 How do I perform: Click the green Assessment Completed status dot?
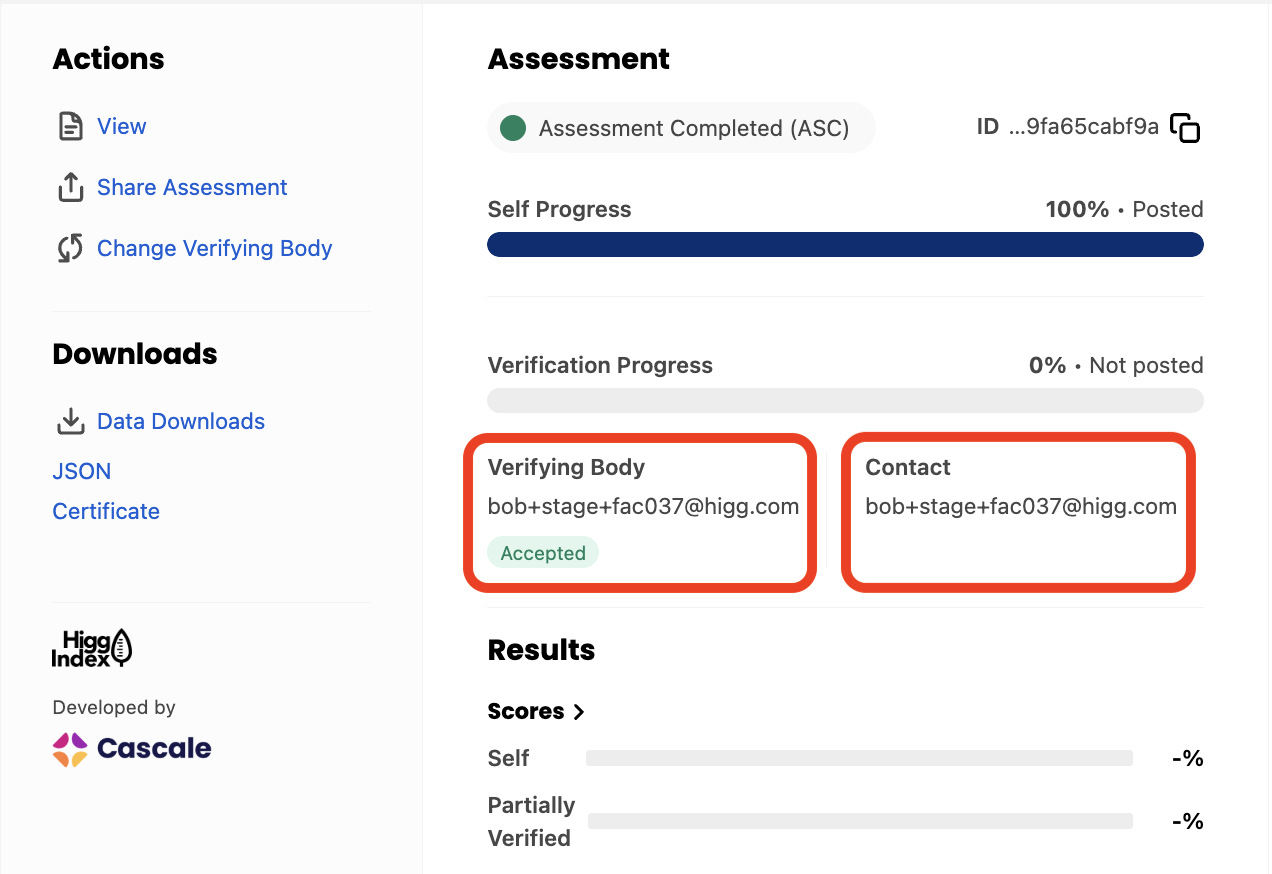[513, 128]
